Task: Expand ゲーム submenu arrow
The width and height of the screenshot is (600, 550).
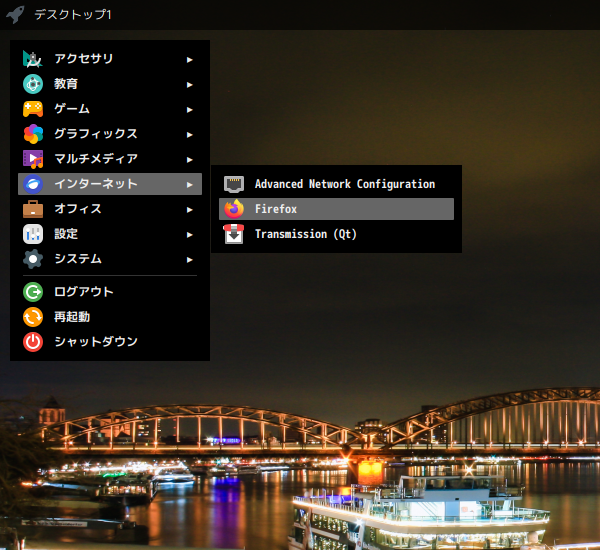Action: click(189, 110)
